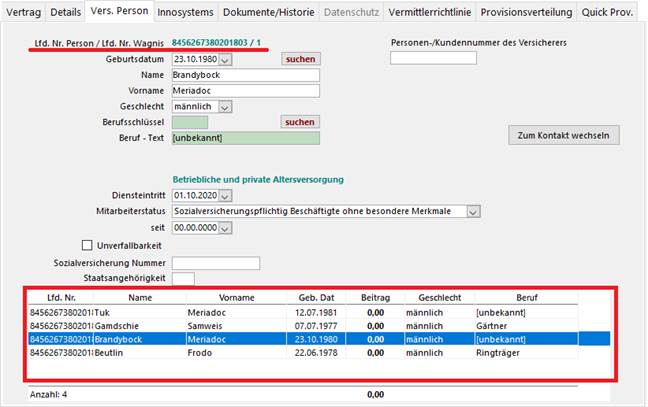Click the Sozialversicherung Nummer field
This screenshot has height=407, width=648.
[216, 263]
